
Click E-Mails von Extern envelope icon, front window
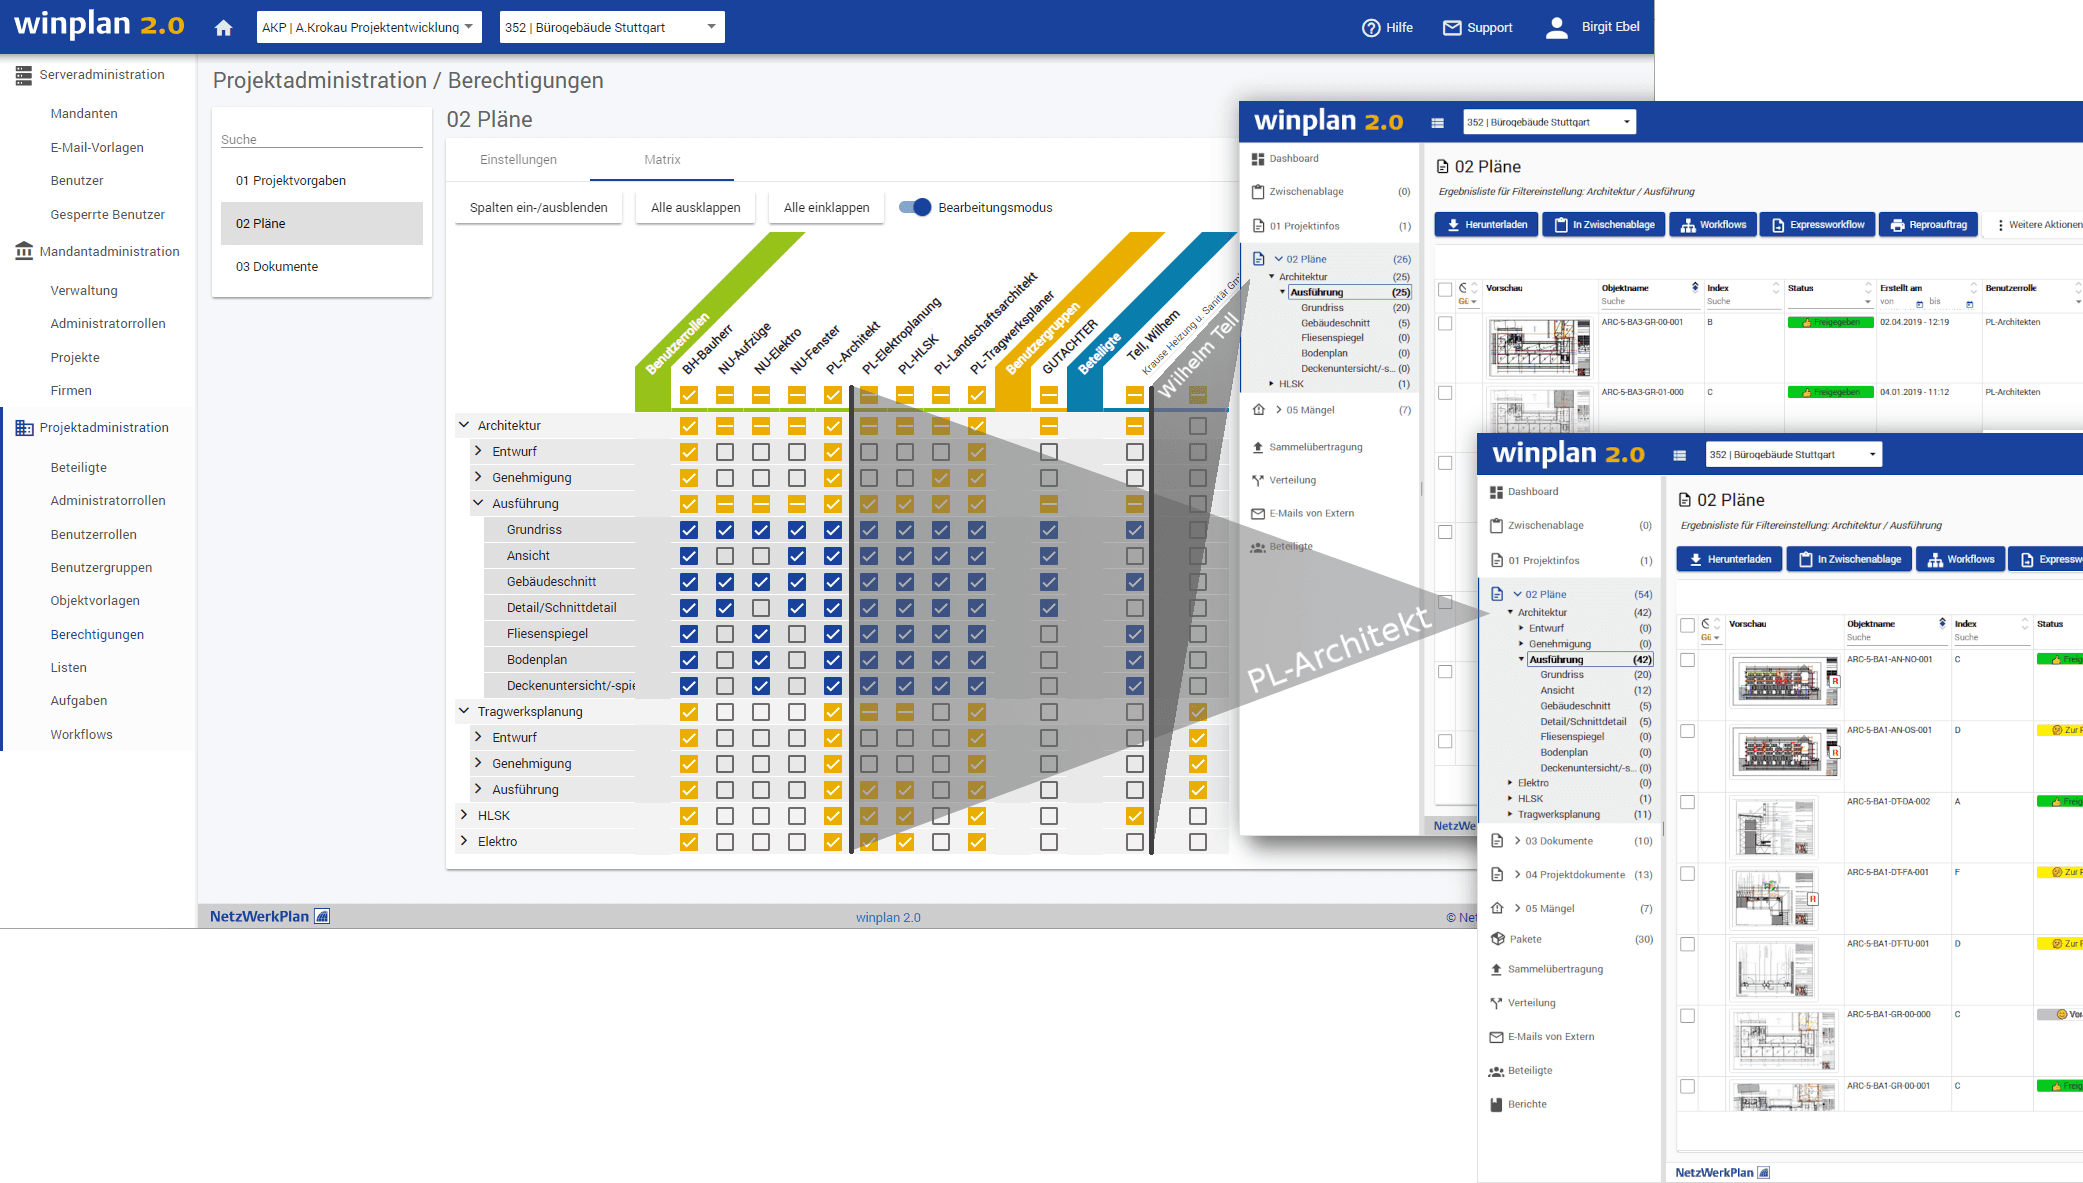click(1496, 1037)
